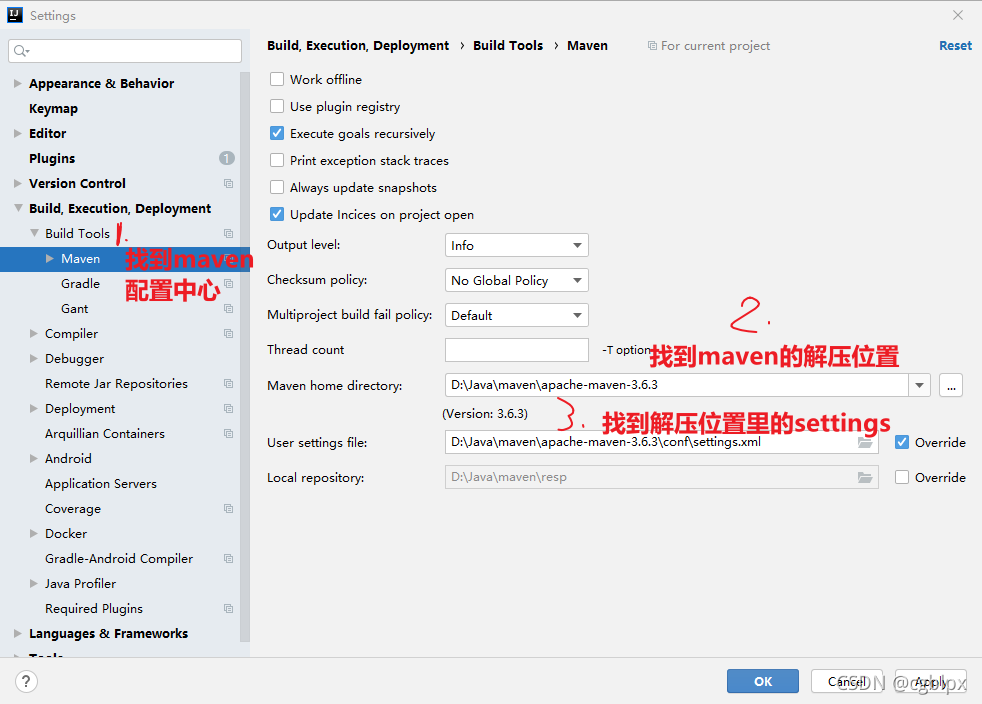
Task: Click the help question mark icon
Action: (x=26, y=681)
